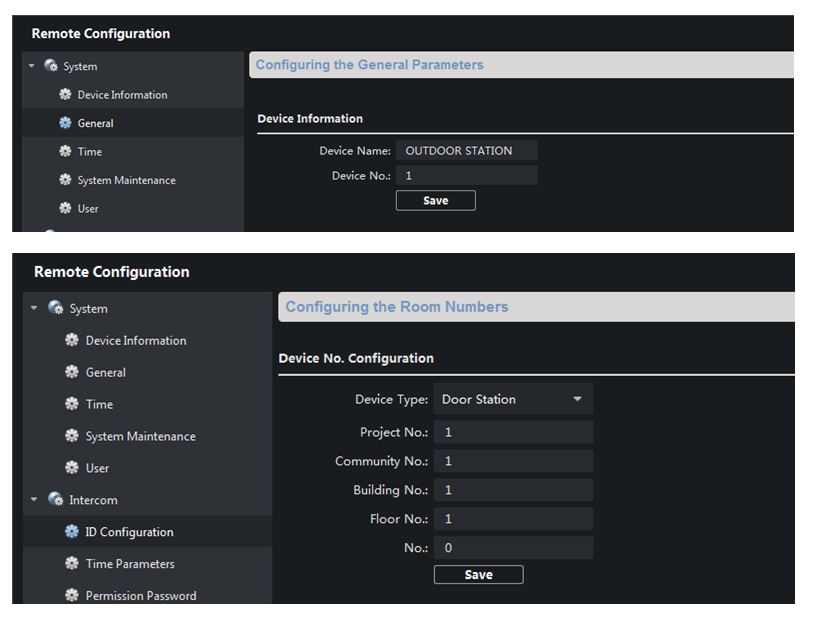Click the Device Name input field

pyautogui.click(x=467, y=151)
